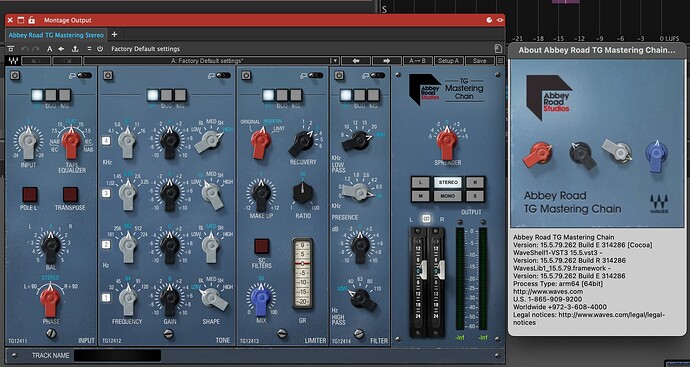
Task: Solo the R channel monitor button
Action: [x=475, y=182]
